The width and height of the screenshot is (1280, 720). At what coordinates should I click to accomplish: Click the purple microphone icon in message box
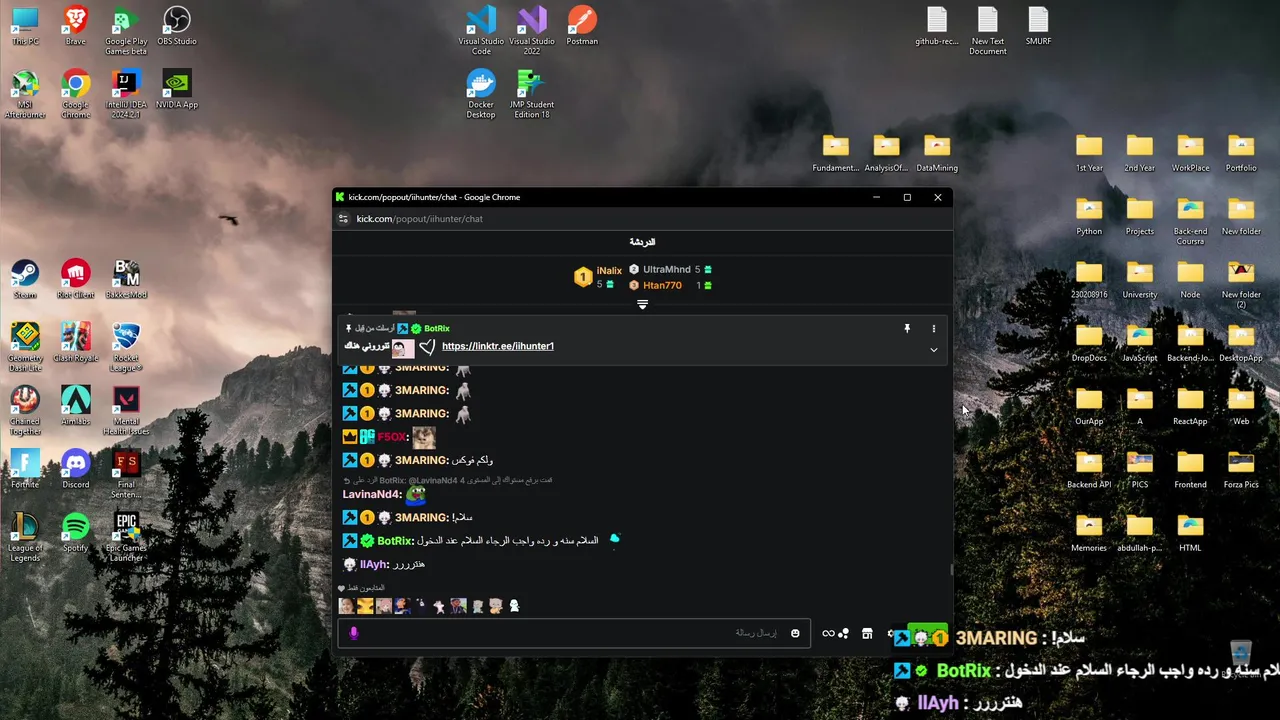pos(353,633)
